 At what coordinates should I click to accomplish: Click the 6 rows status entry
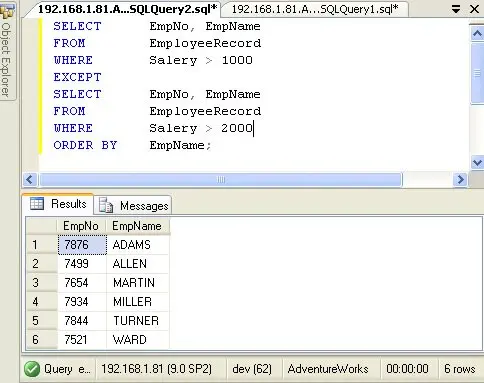[460, 369]
